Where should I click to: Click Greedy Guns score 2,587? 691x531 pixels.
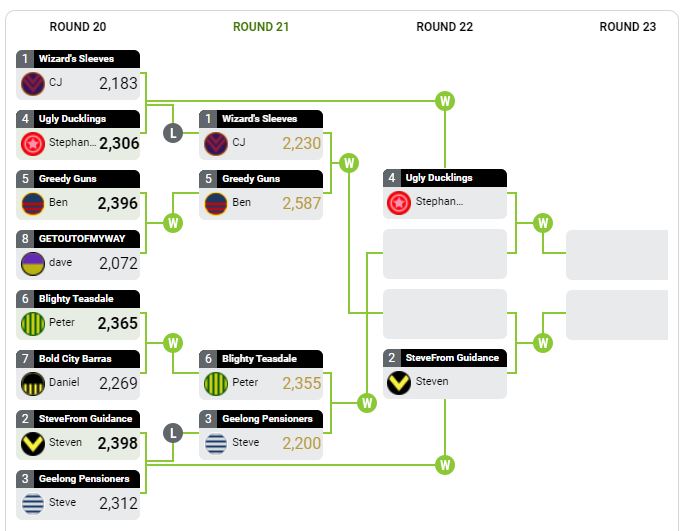pyautogui.click(x=301, y=203)
